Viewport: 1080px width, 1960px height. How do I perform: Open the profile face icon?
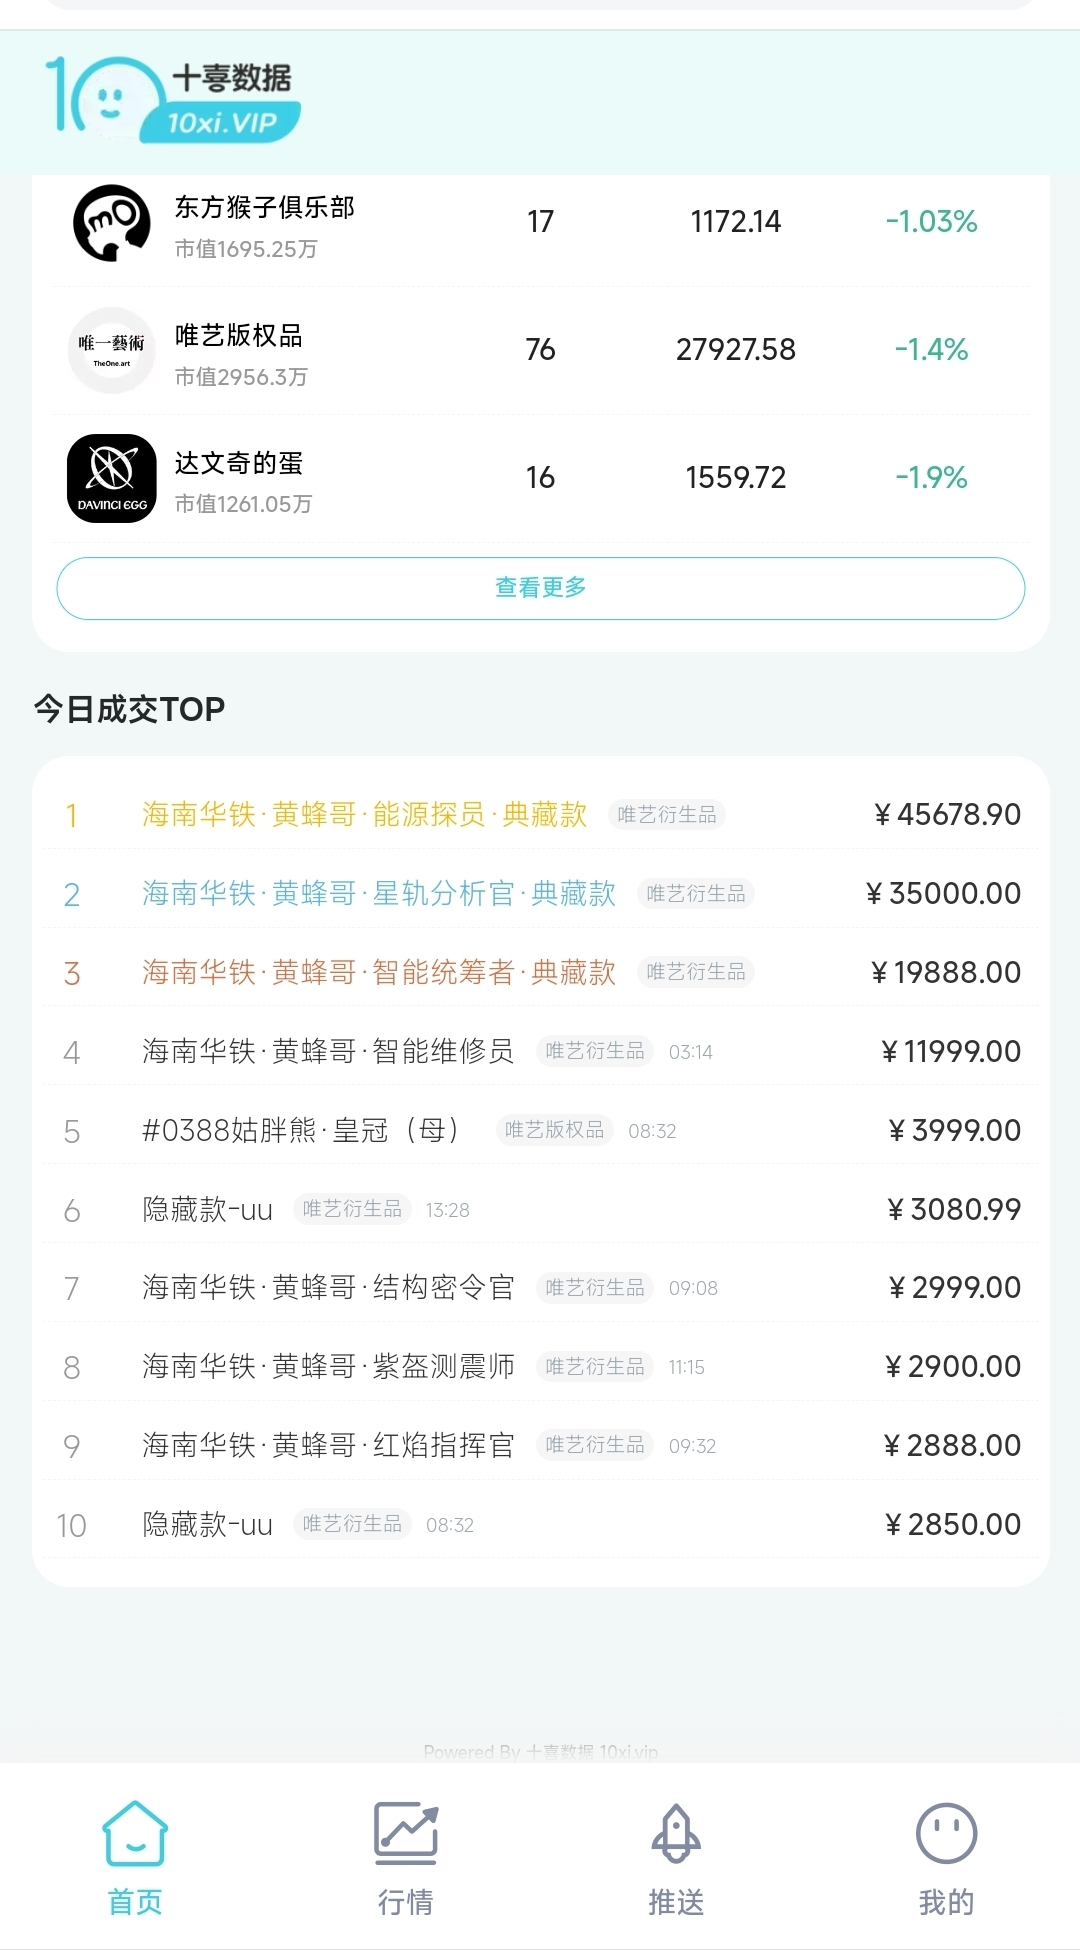[x=946, y=1833]
